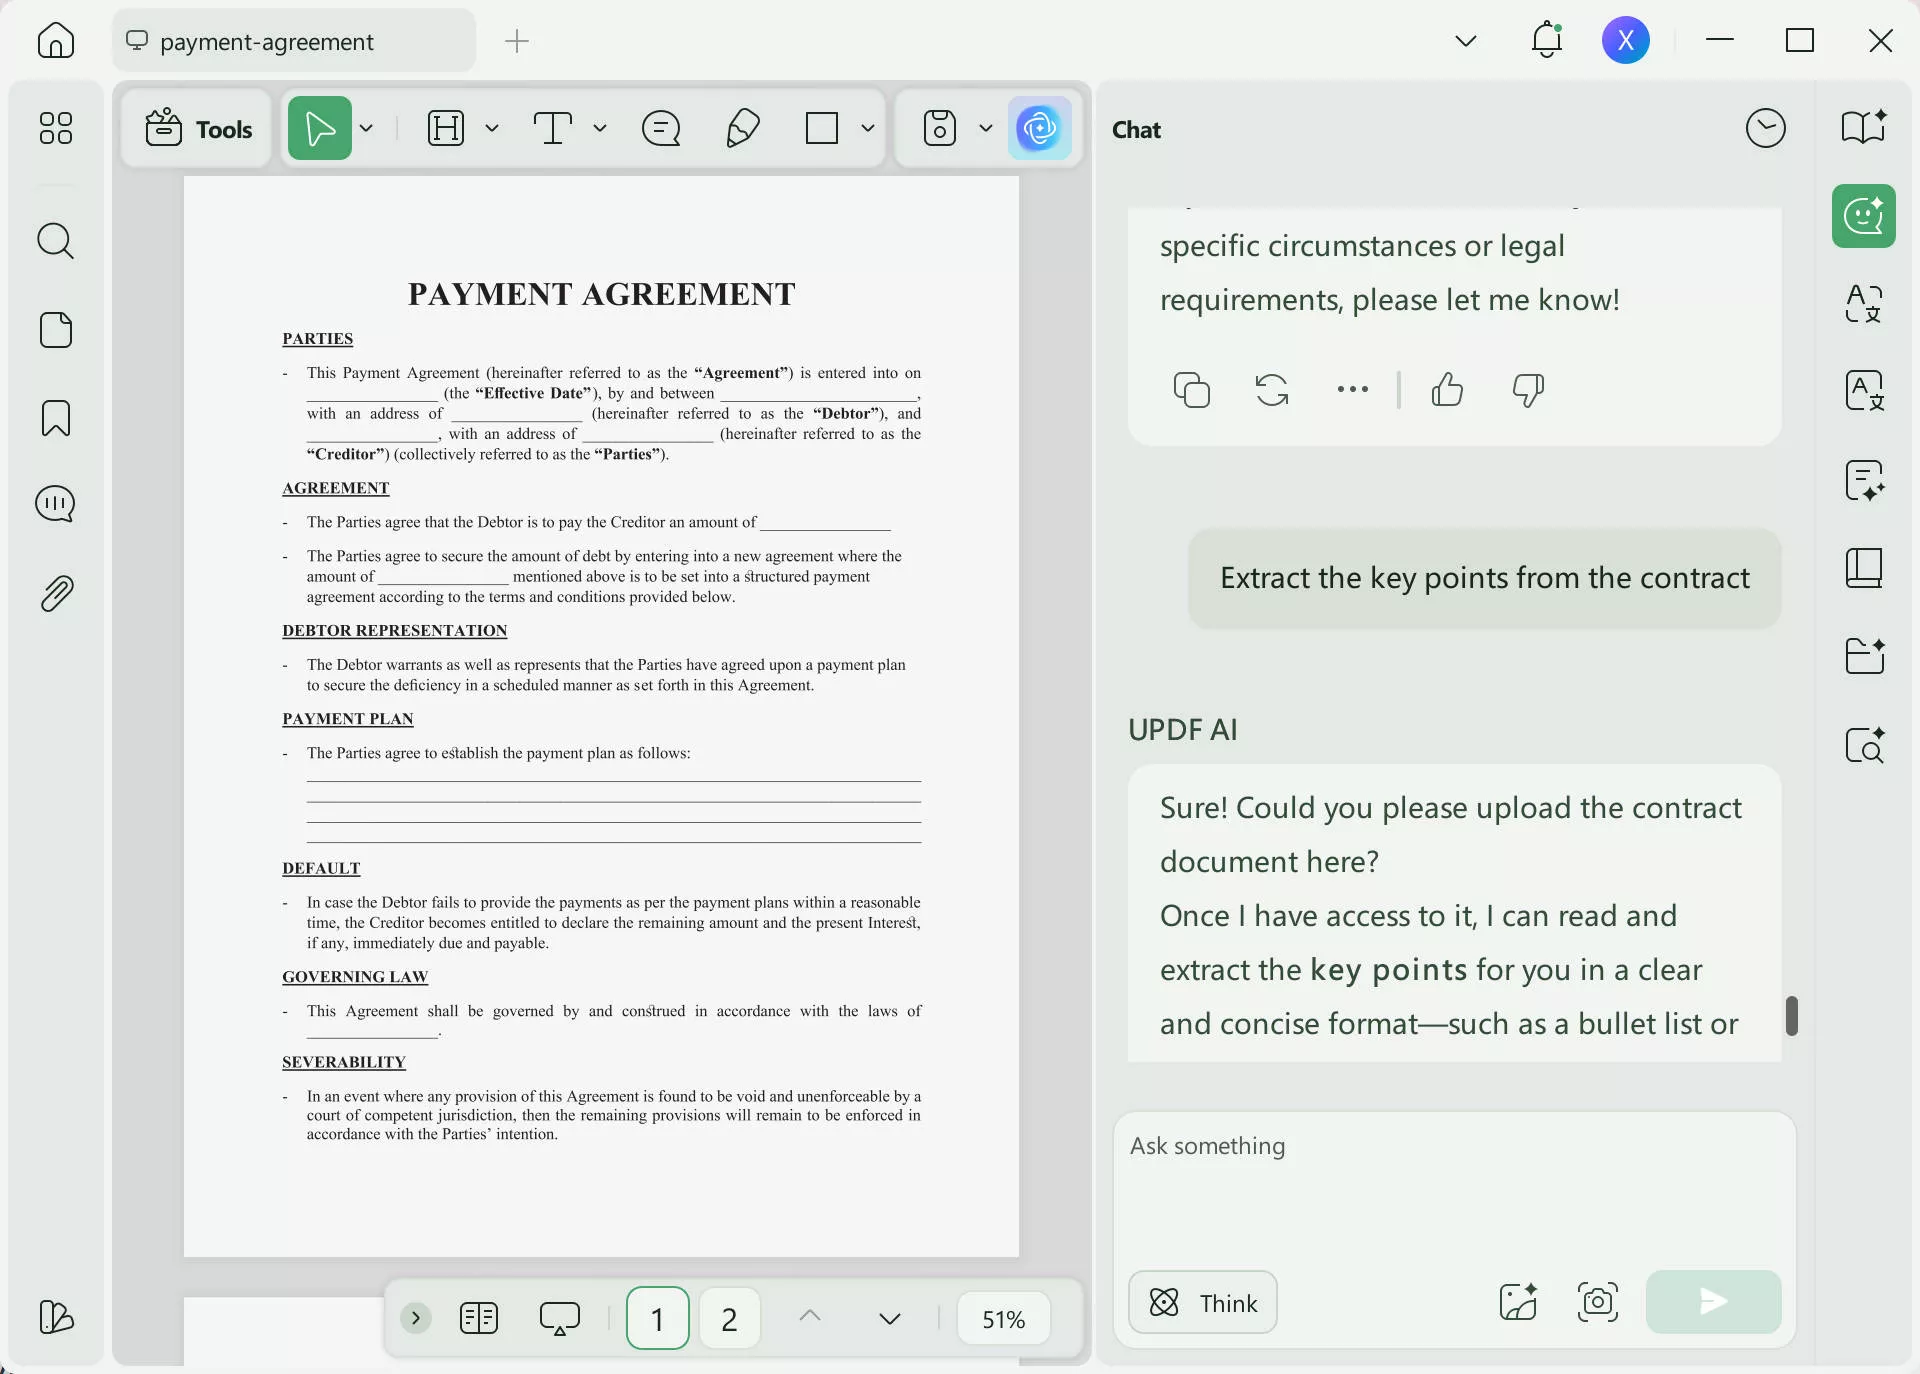Open the Shape tool dropdown

point(866,128)
